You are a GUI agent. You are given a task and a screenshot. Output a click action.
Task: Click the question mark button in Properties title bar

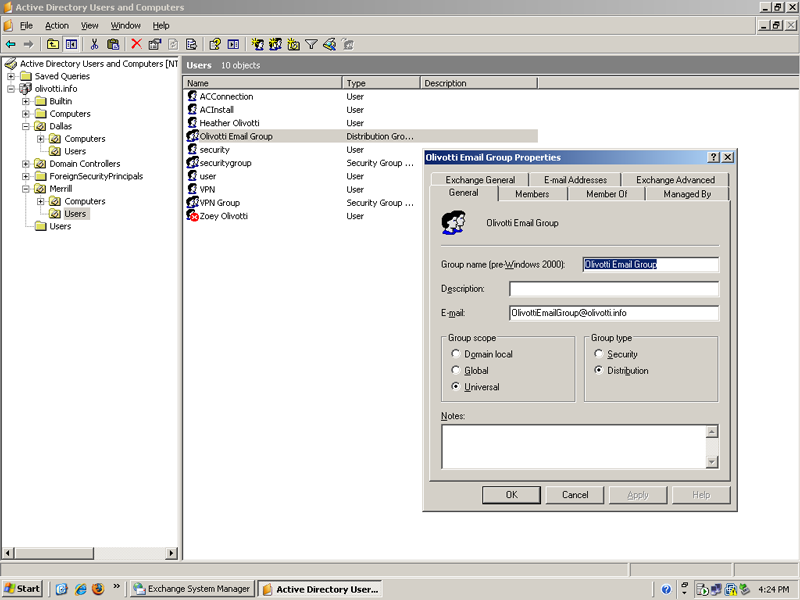pos(714,157)
